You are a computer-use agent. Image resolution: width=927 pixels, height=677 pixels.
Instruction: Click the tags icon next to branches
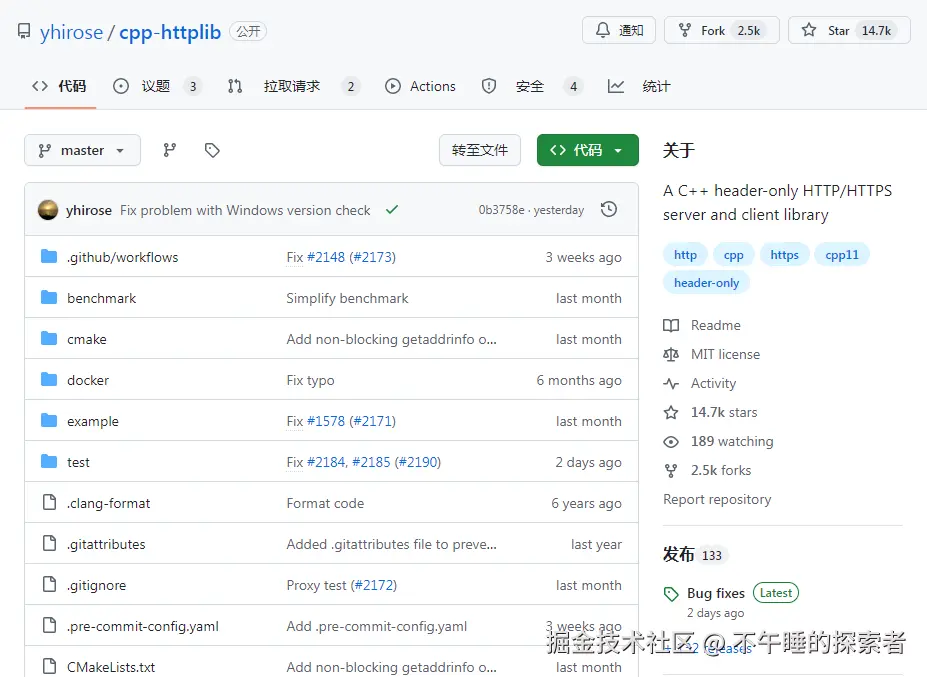point(211,150)
